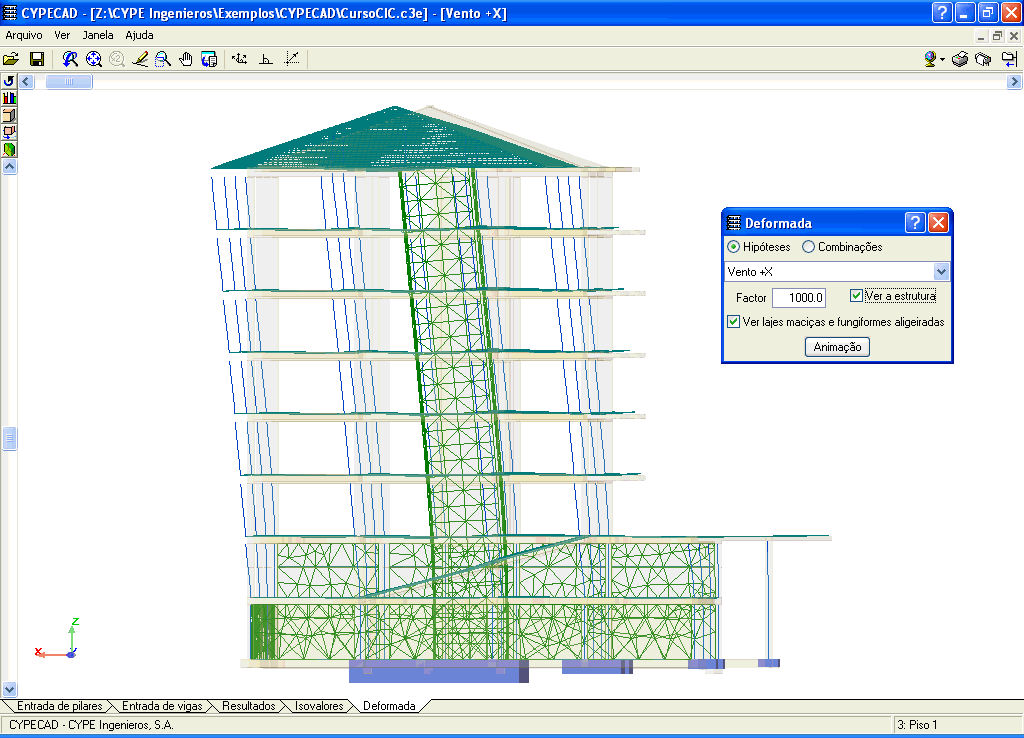The height and width of the screenshot is (738, 1024).
Task: Click the main title bar help button
Action: 942,13
